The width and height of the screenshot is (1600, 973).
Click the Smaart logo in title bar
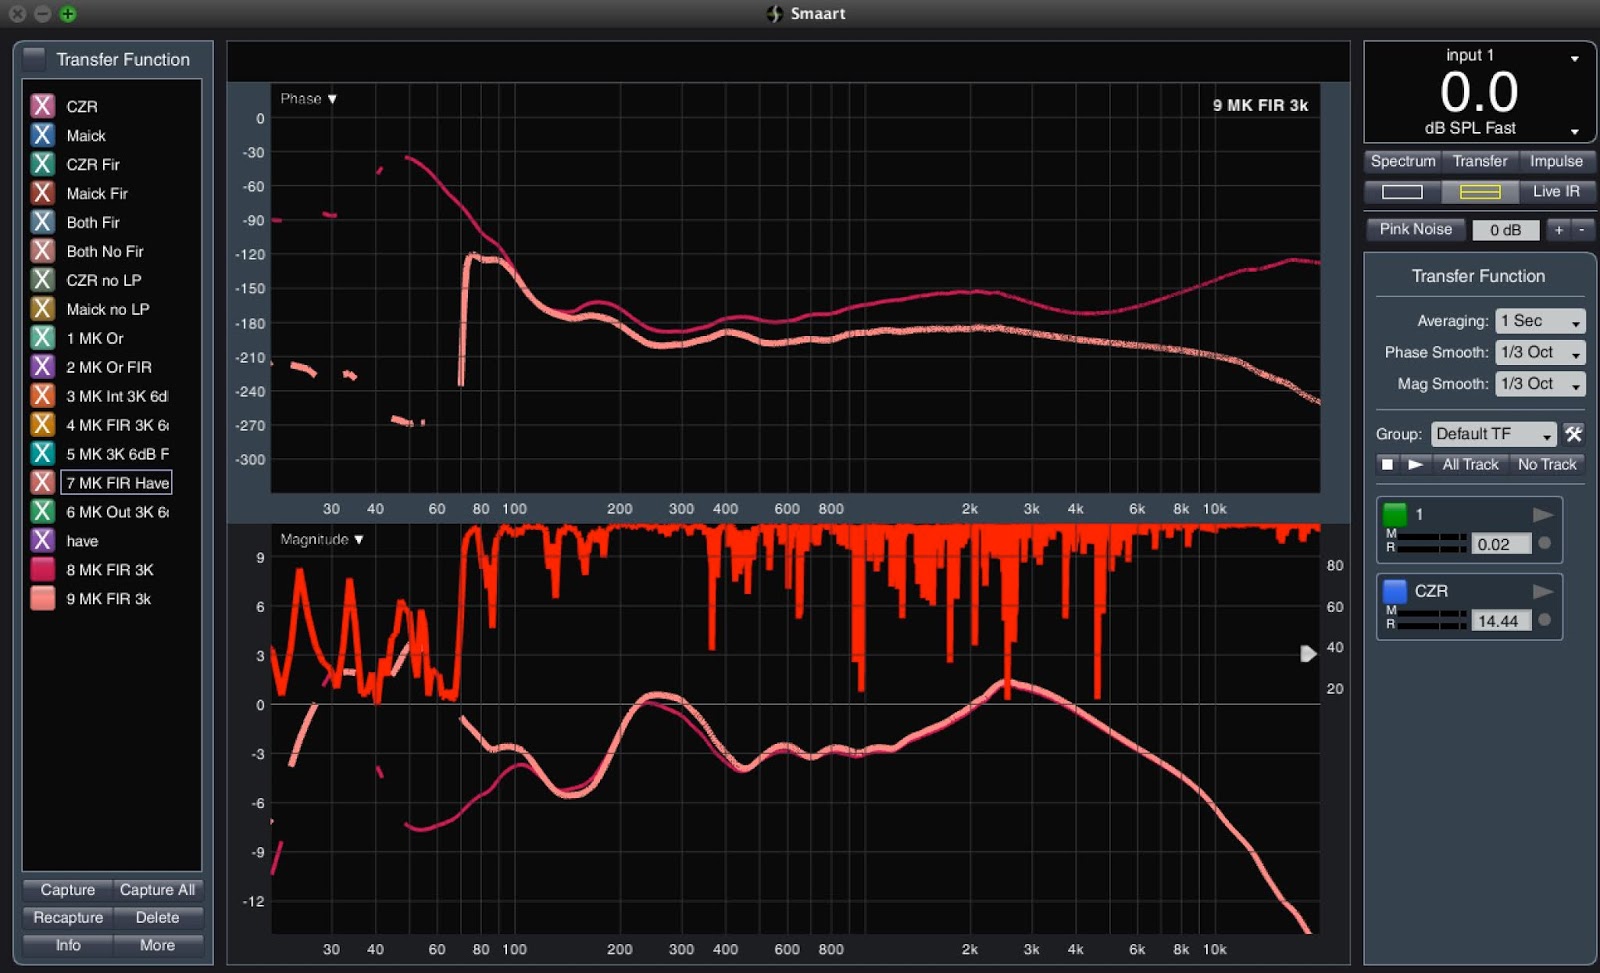point(774,14)
